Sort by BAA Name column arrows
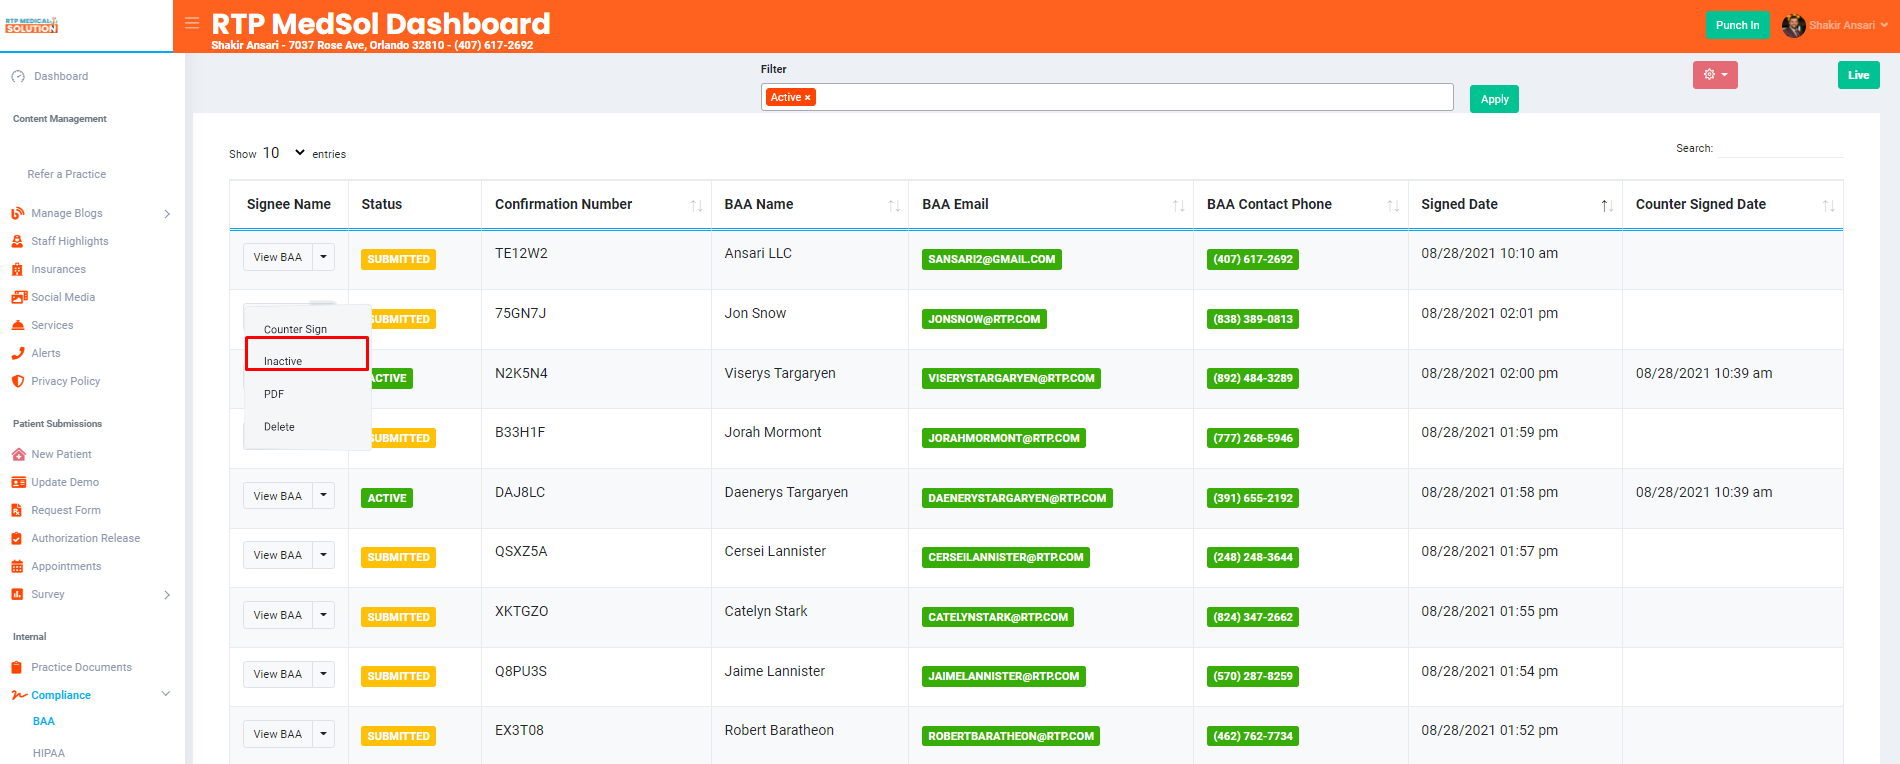 pos(894,205)
